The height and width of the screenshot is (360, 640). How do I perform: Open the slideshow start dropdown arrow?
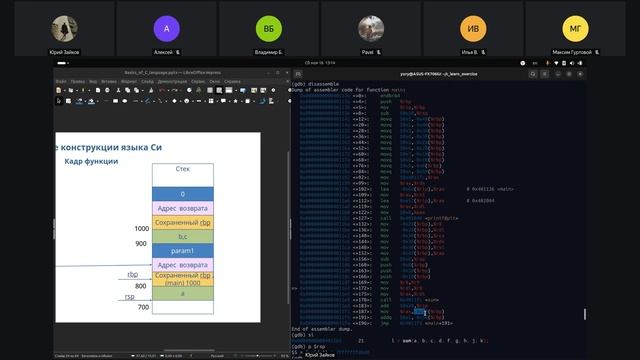[x=236, y=91]
